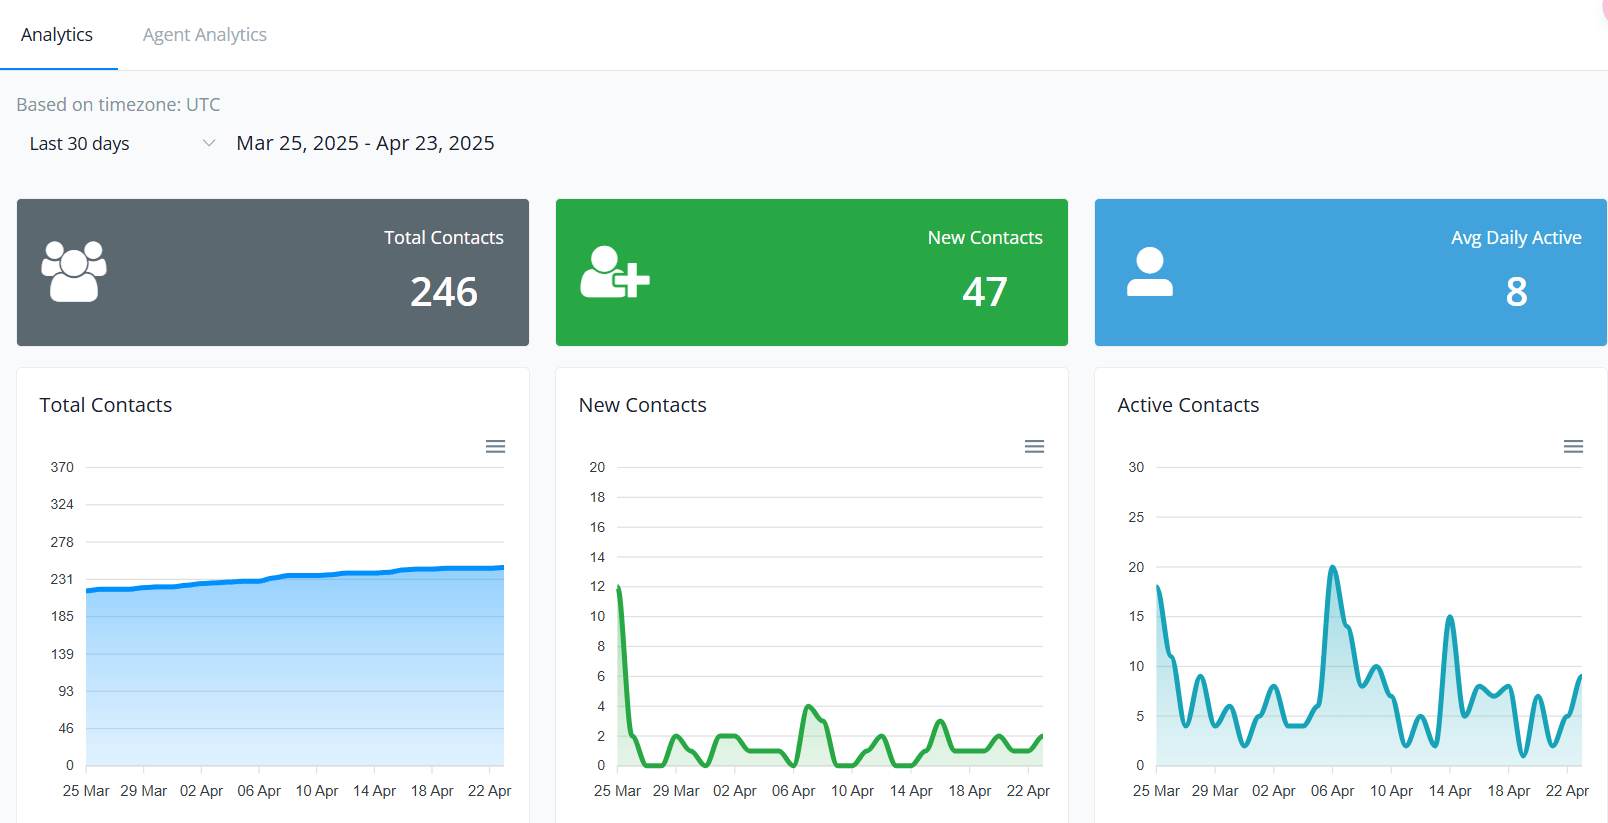Click the Active Contacts chart title
1608x823 pixels.
pyautogui.click(x=1188, y=405)
